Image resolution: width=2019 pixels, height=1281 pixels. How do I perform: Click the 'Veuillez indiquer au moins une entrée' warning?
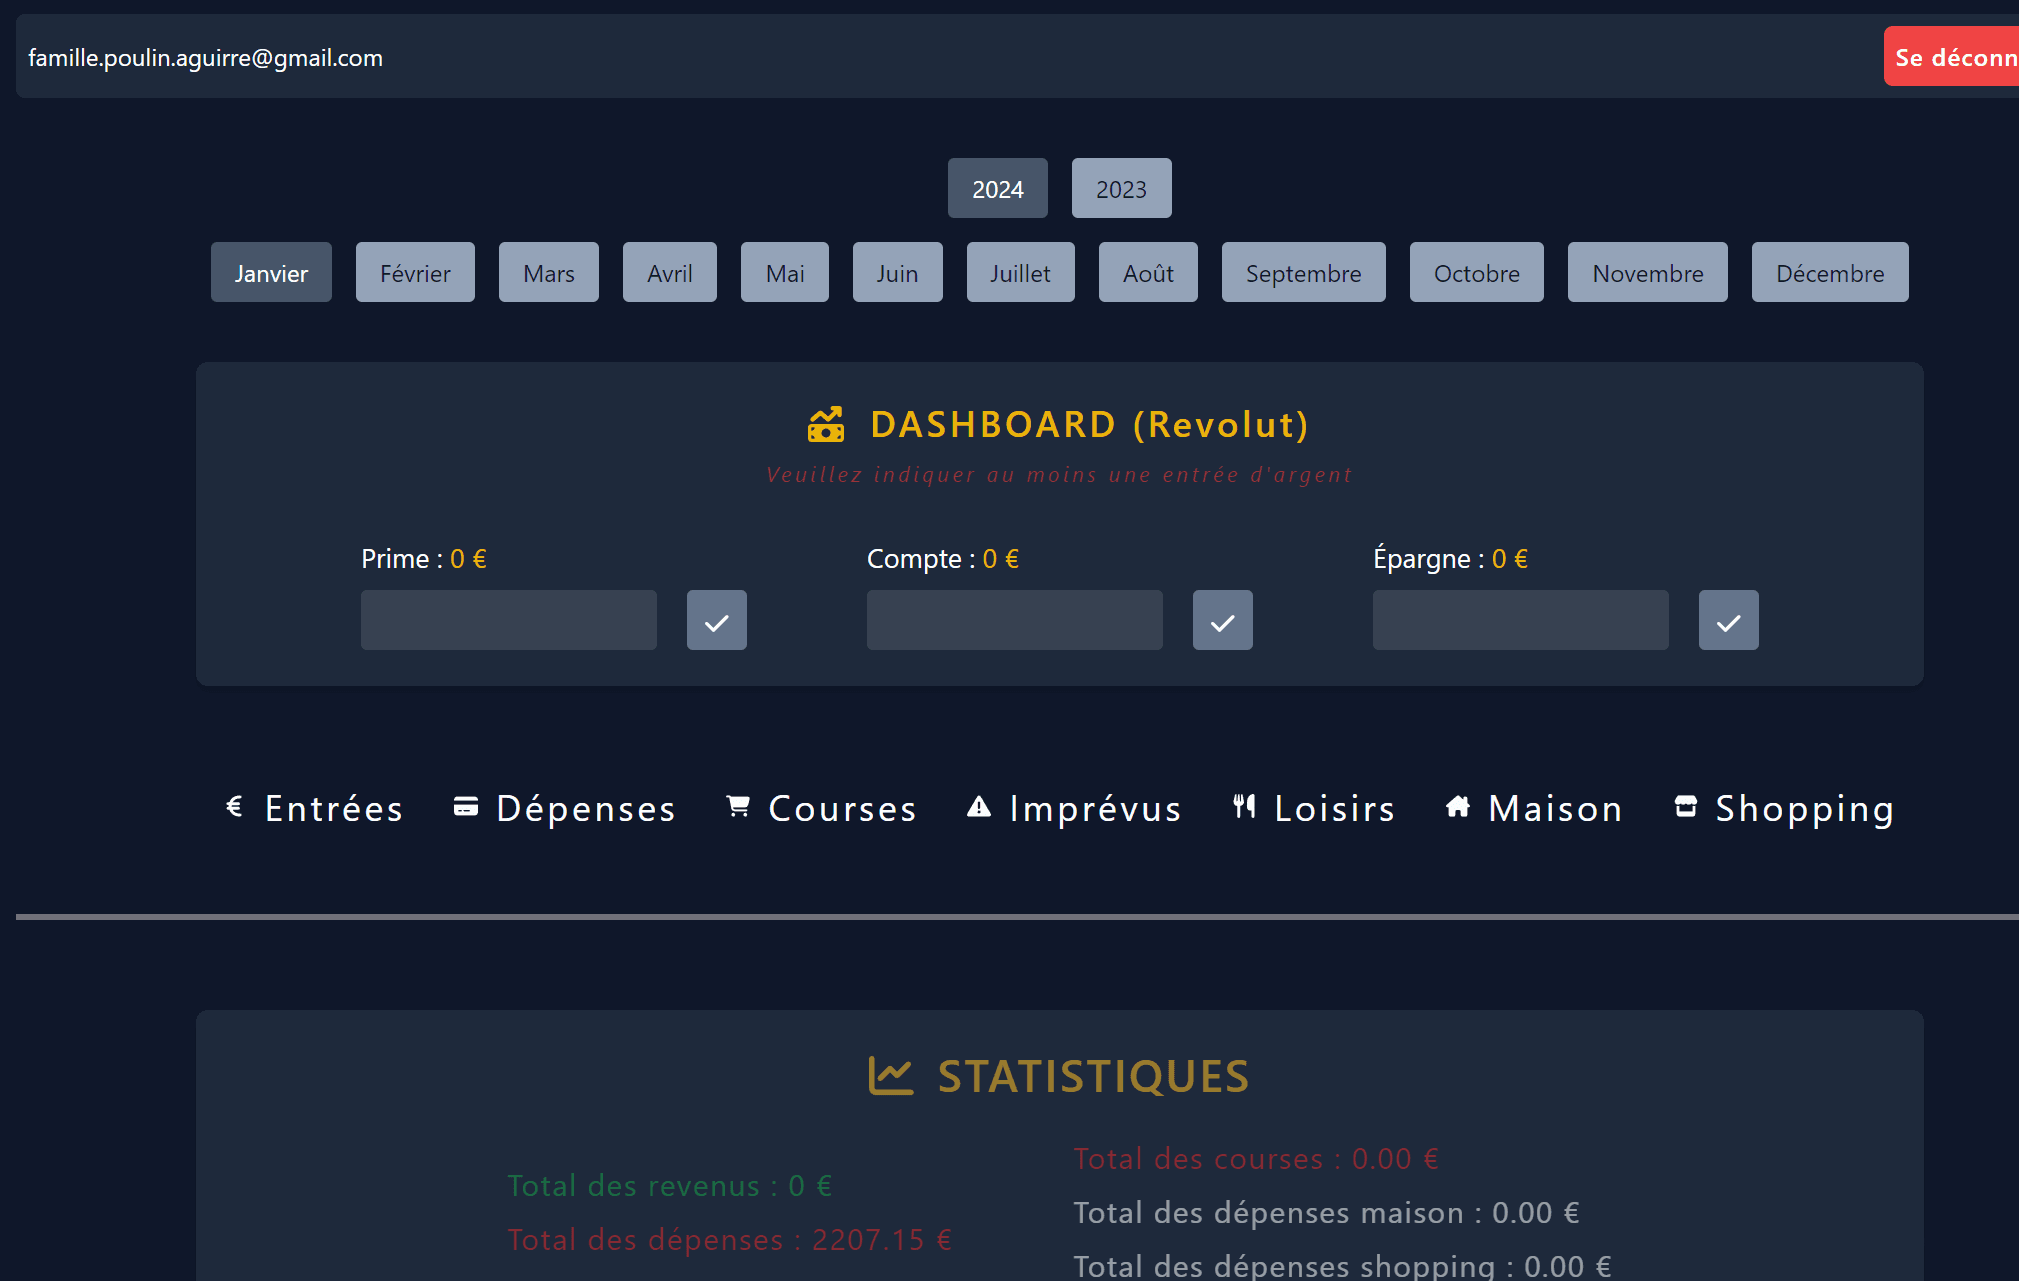1060,475
